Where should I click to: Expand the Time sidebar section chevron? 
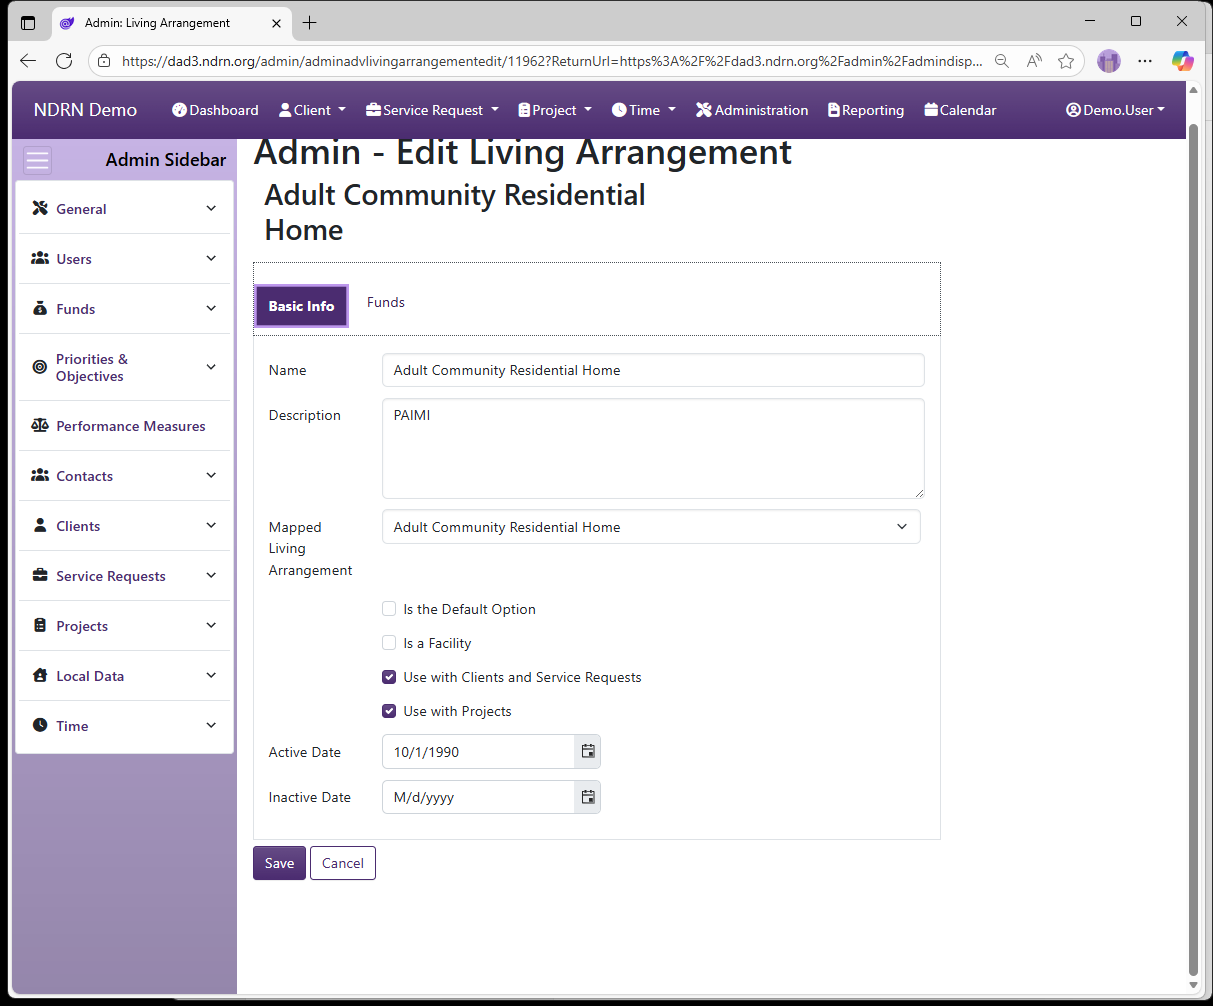click(x=211, y=725)
